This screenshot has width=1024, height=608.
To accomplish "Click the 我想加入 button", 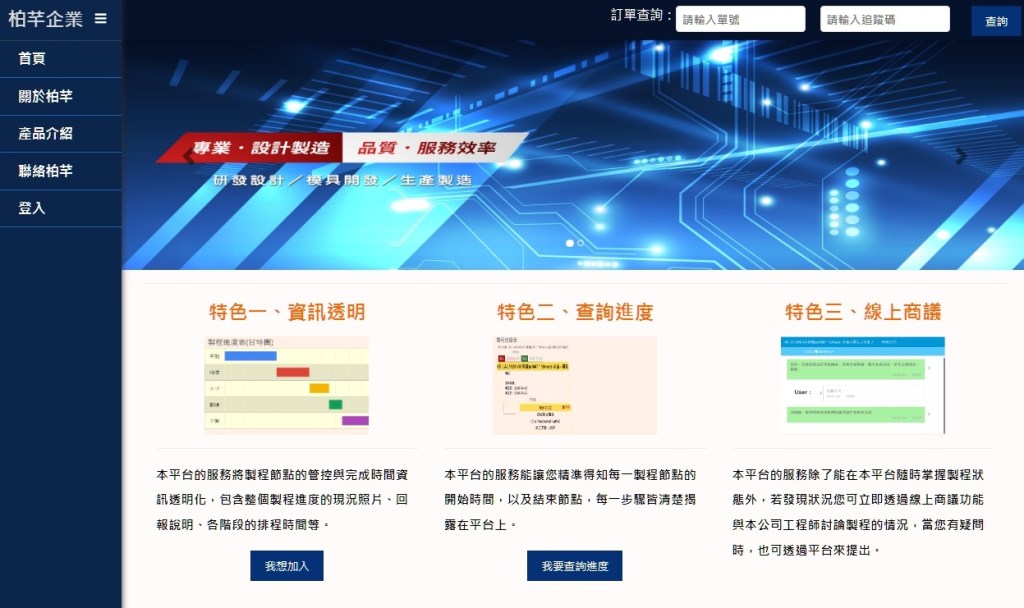I will [287, 566].
